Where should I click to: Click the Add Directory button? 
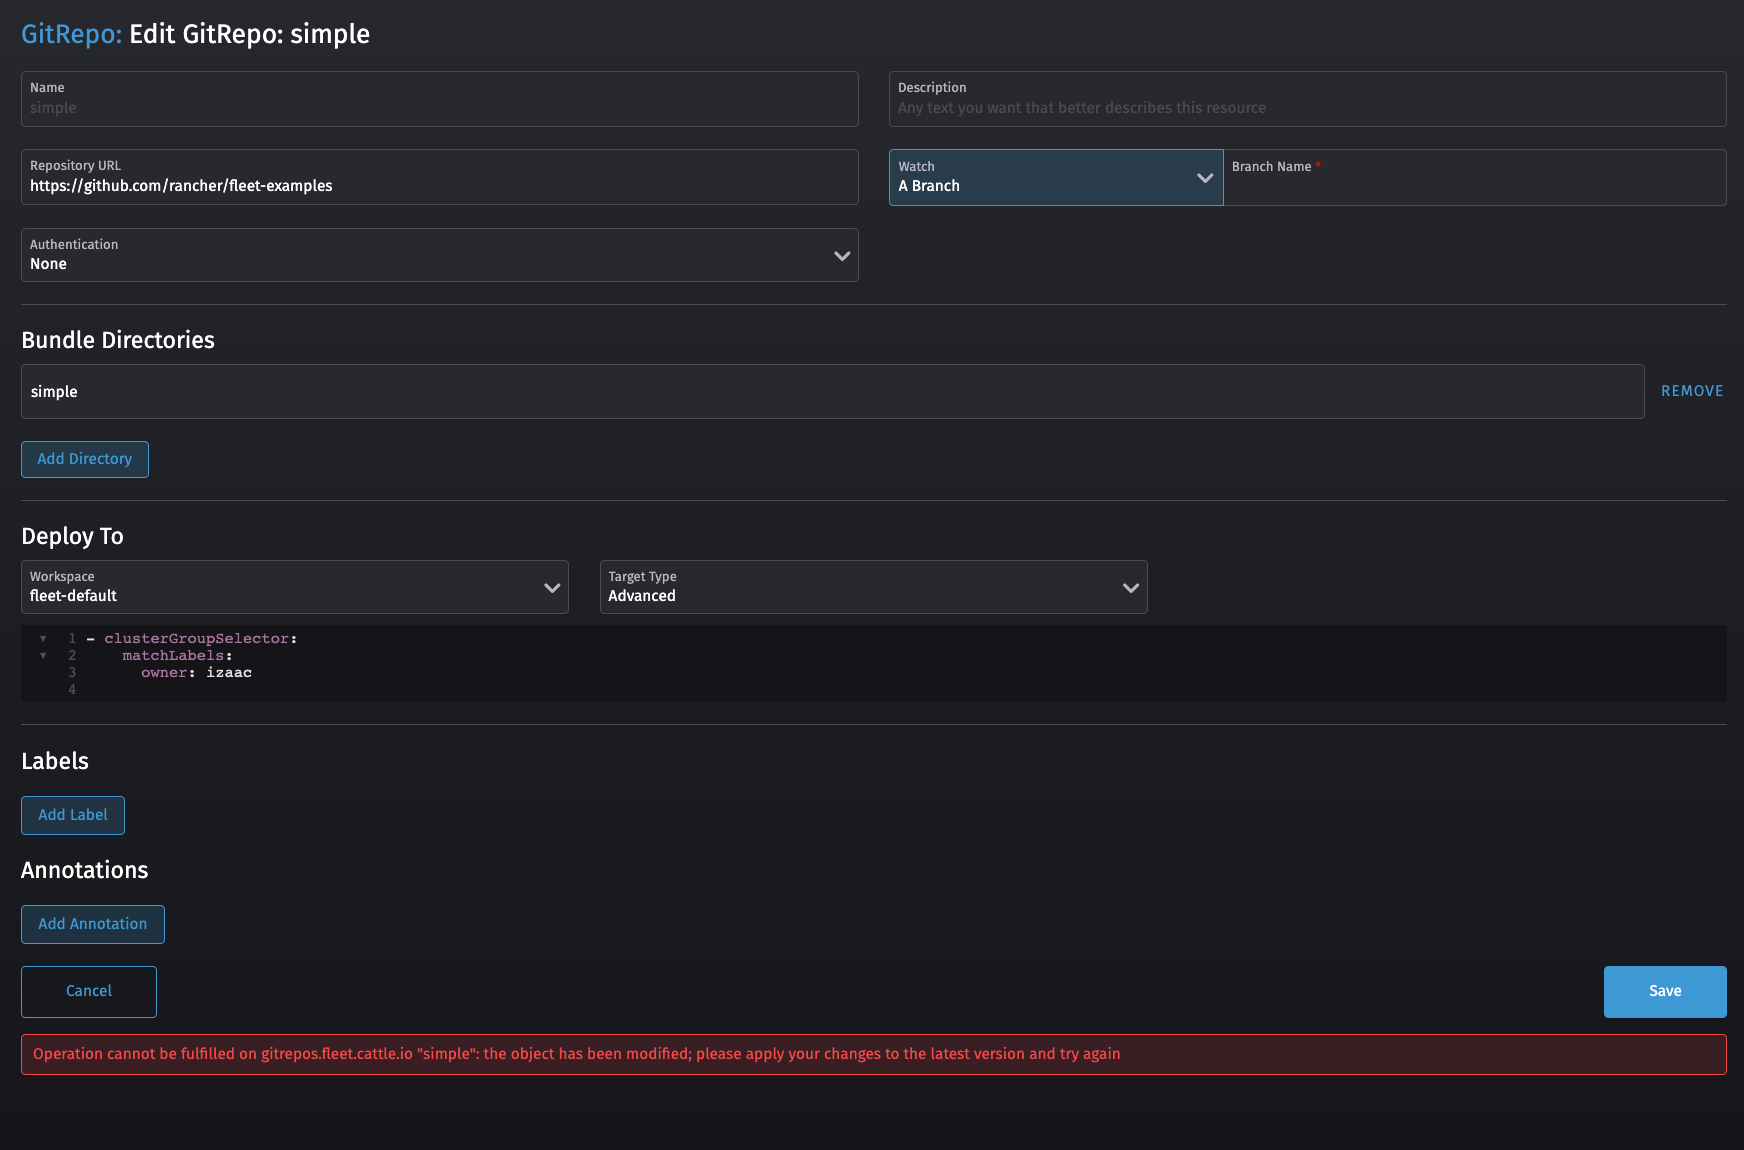click(84, 459)
